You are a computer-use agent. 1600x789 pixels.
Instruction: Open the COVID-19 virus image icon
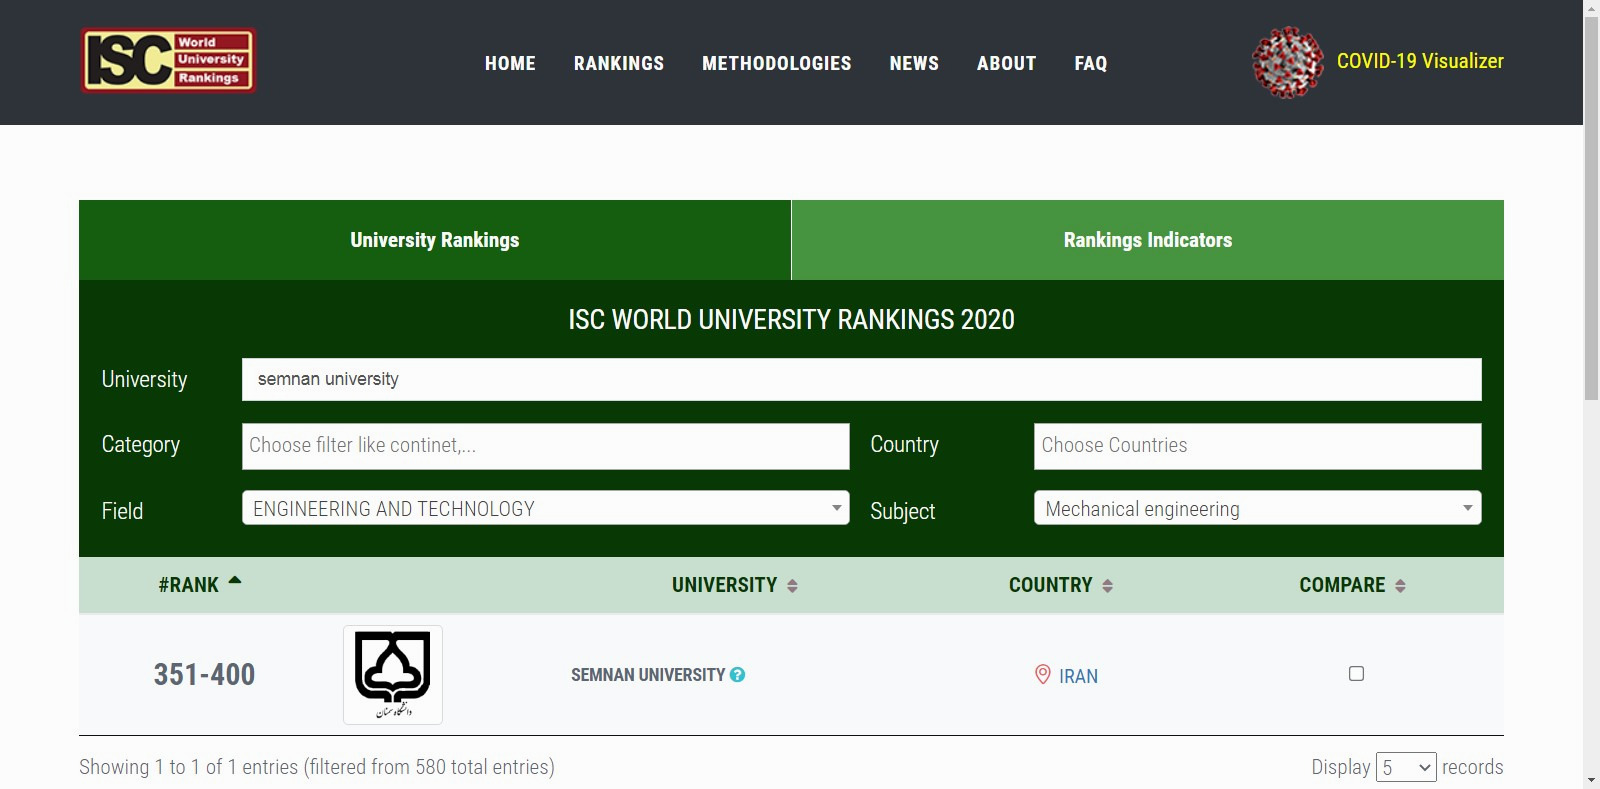(1288, 62)
